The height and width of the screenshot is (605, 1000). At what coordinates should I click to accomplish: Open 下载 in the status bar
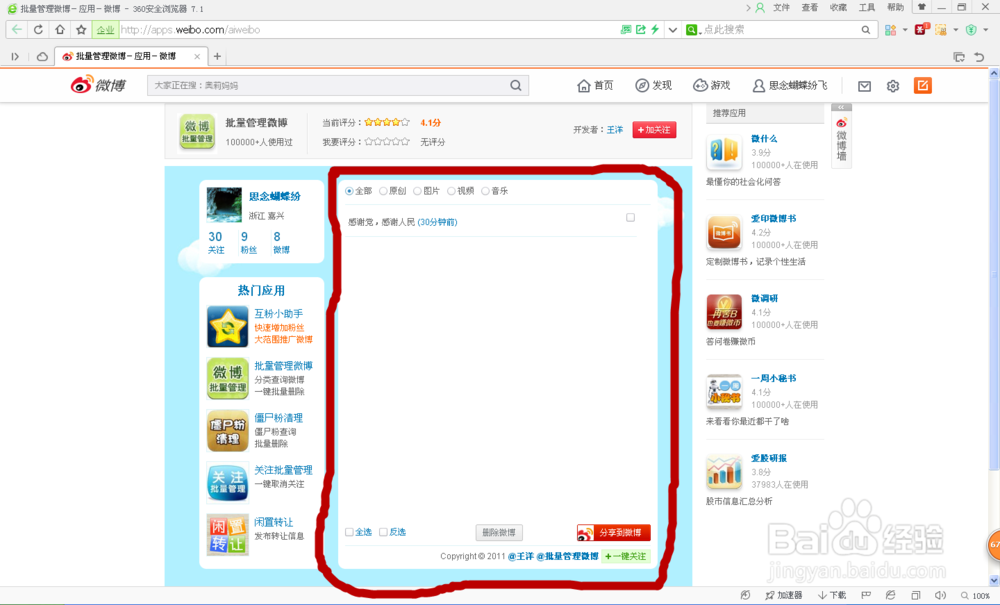[x=832, y=595]
